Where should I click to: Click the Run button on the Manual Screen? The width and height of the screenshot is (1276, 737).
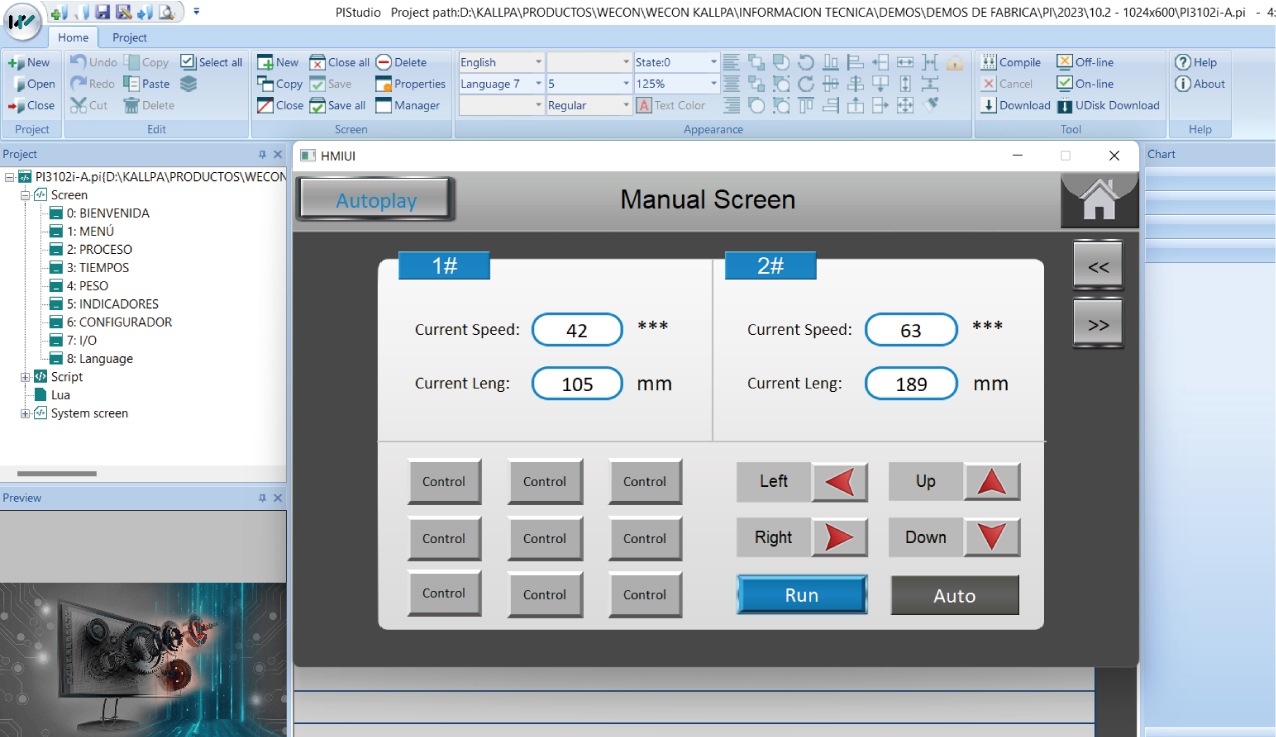[801, 594]
